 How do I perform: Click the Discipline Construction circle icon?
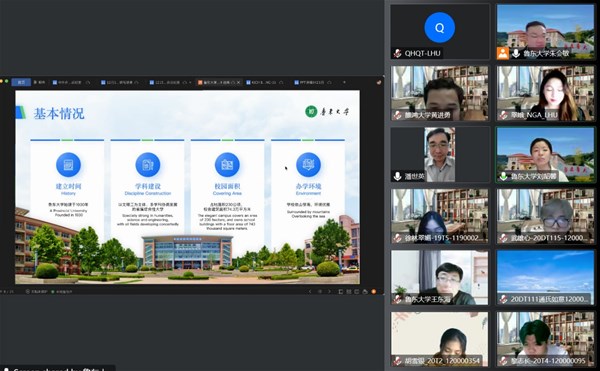[x=148, y=164]
